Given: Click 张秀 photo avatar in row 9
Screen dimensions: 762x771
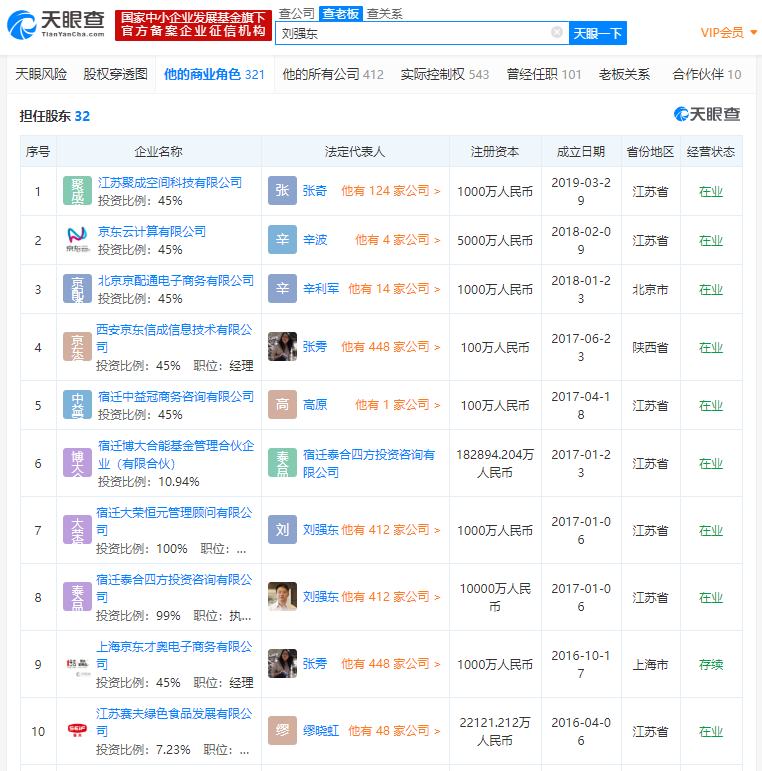Looking at the screenshot, I should pyautogui.click(x=282, y=663).
